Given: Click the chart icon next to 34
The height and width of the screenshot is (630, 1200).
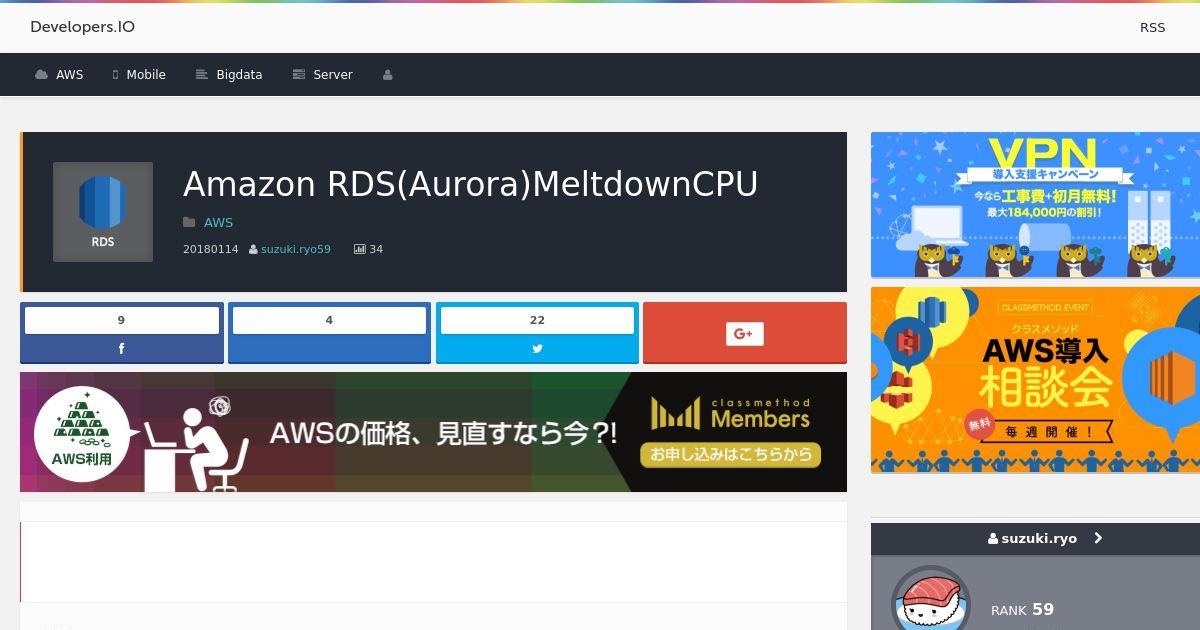Looking at the screenshot, I should click(360, 249).
